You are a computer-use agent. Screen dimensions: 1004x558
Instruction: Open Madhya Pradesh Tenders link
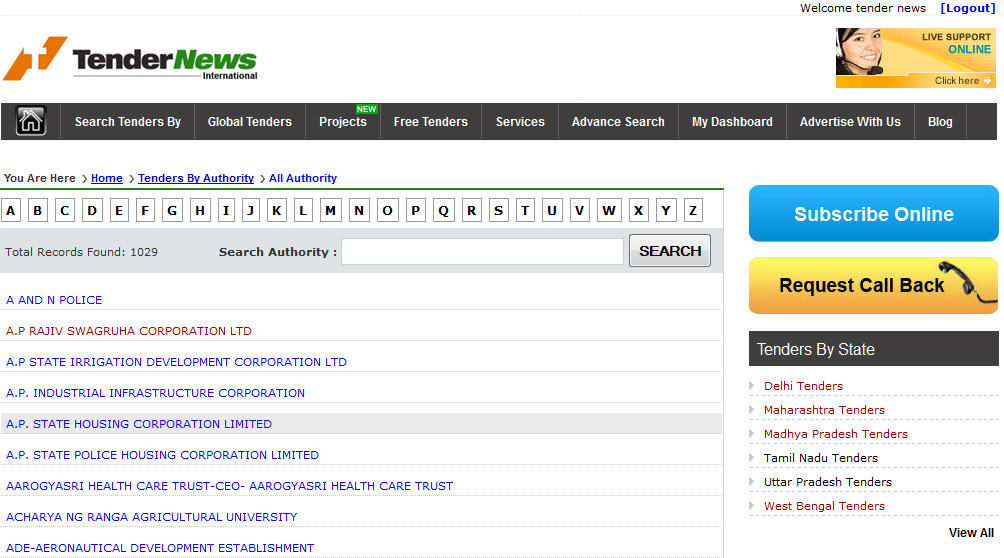coord(836,434)
